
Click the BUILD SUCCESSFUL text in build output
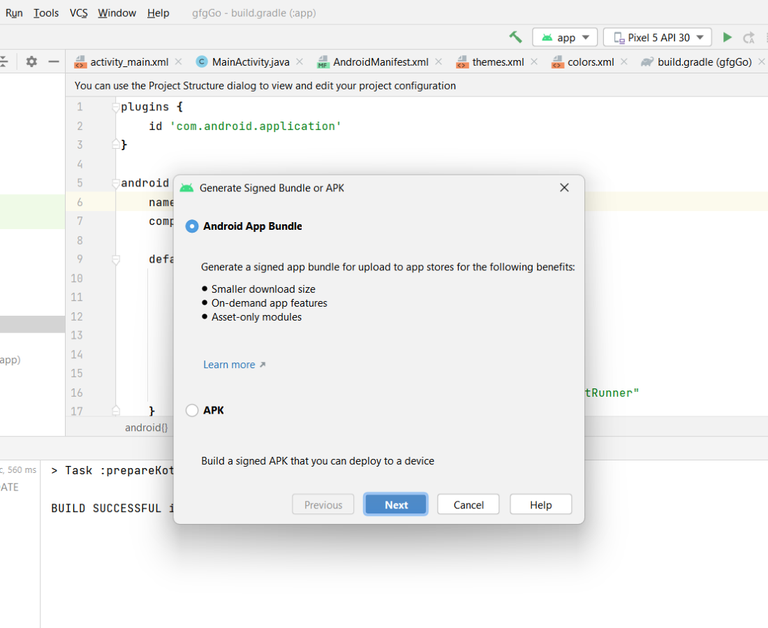[106, 508]
